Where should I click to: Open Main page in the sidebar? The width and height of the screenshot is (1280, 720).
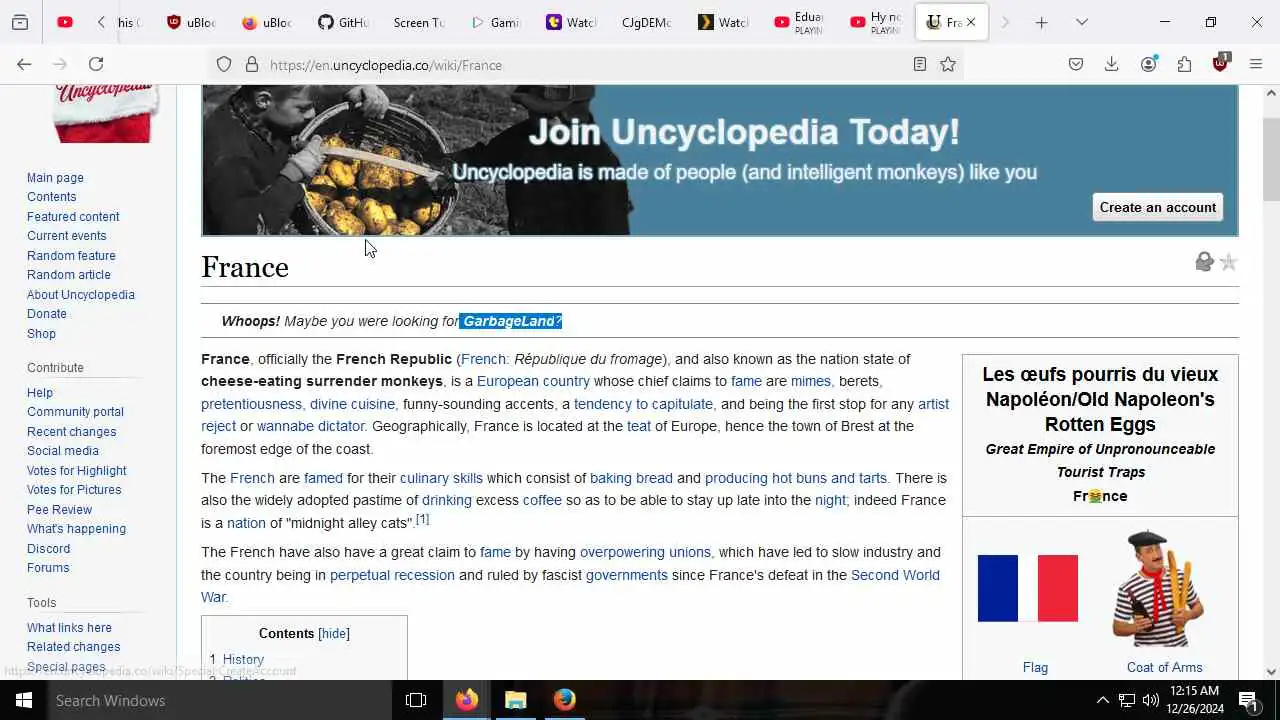coord(55,178)
